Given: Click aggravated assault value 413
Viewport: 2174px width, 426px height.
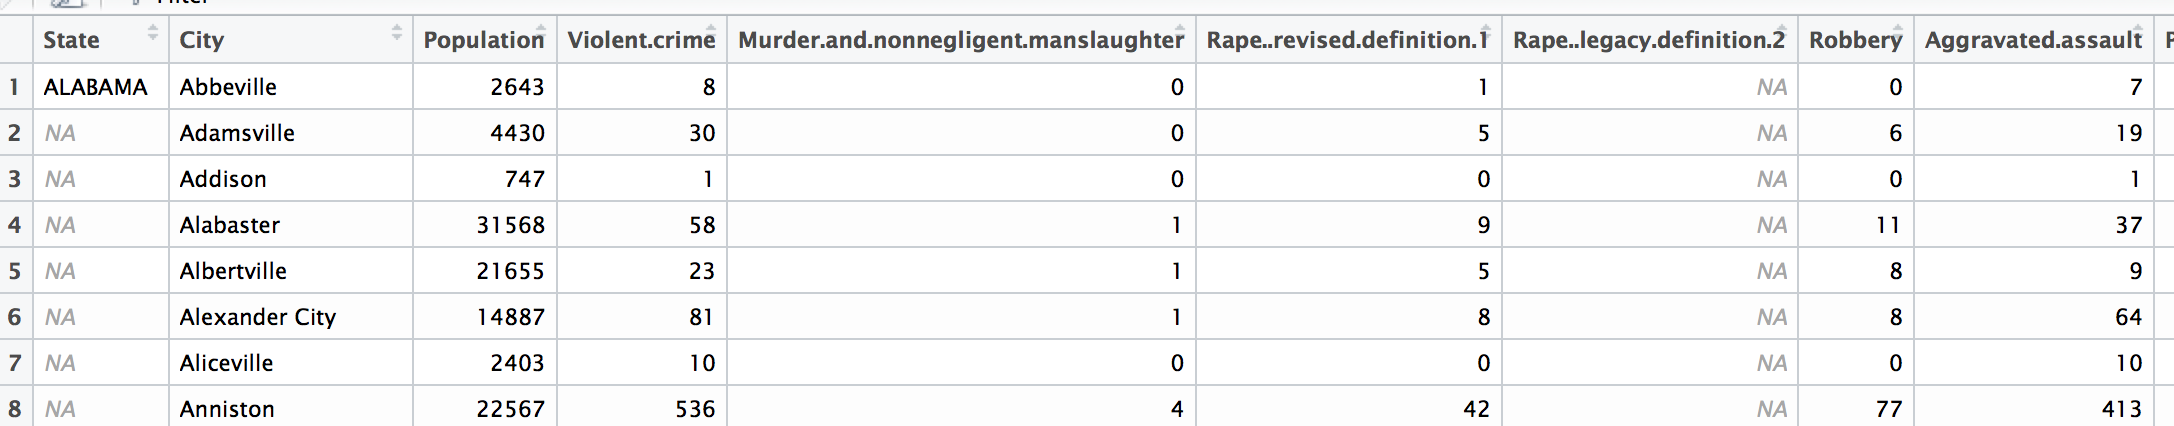Looking at the screenshot, I should point(2121,409).
